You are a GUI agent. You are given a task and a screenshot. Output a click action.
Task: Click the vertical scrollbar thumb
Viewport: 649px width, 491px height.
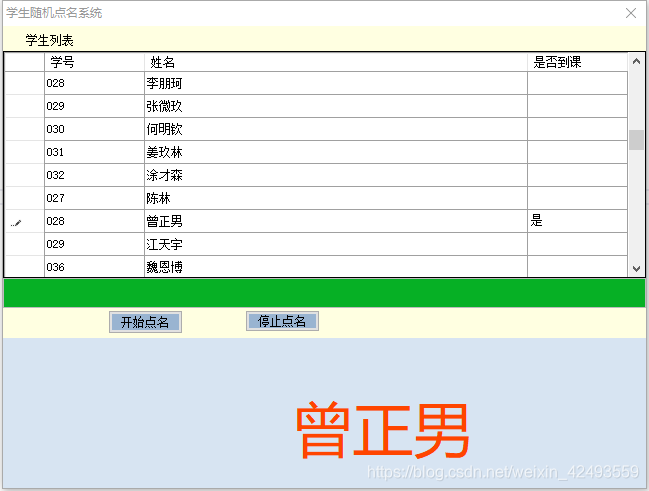pos(636,140)
